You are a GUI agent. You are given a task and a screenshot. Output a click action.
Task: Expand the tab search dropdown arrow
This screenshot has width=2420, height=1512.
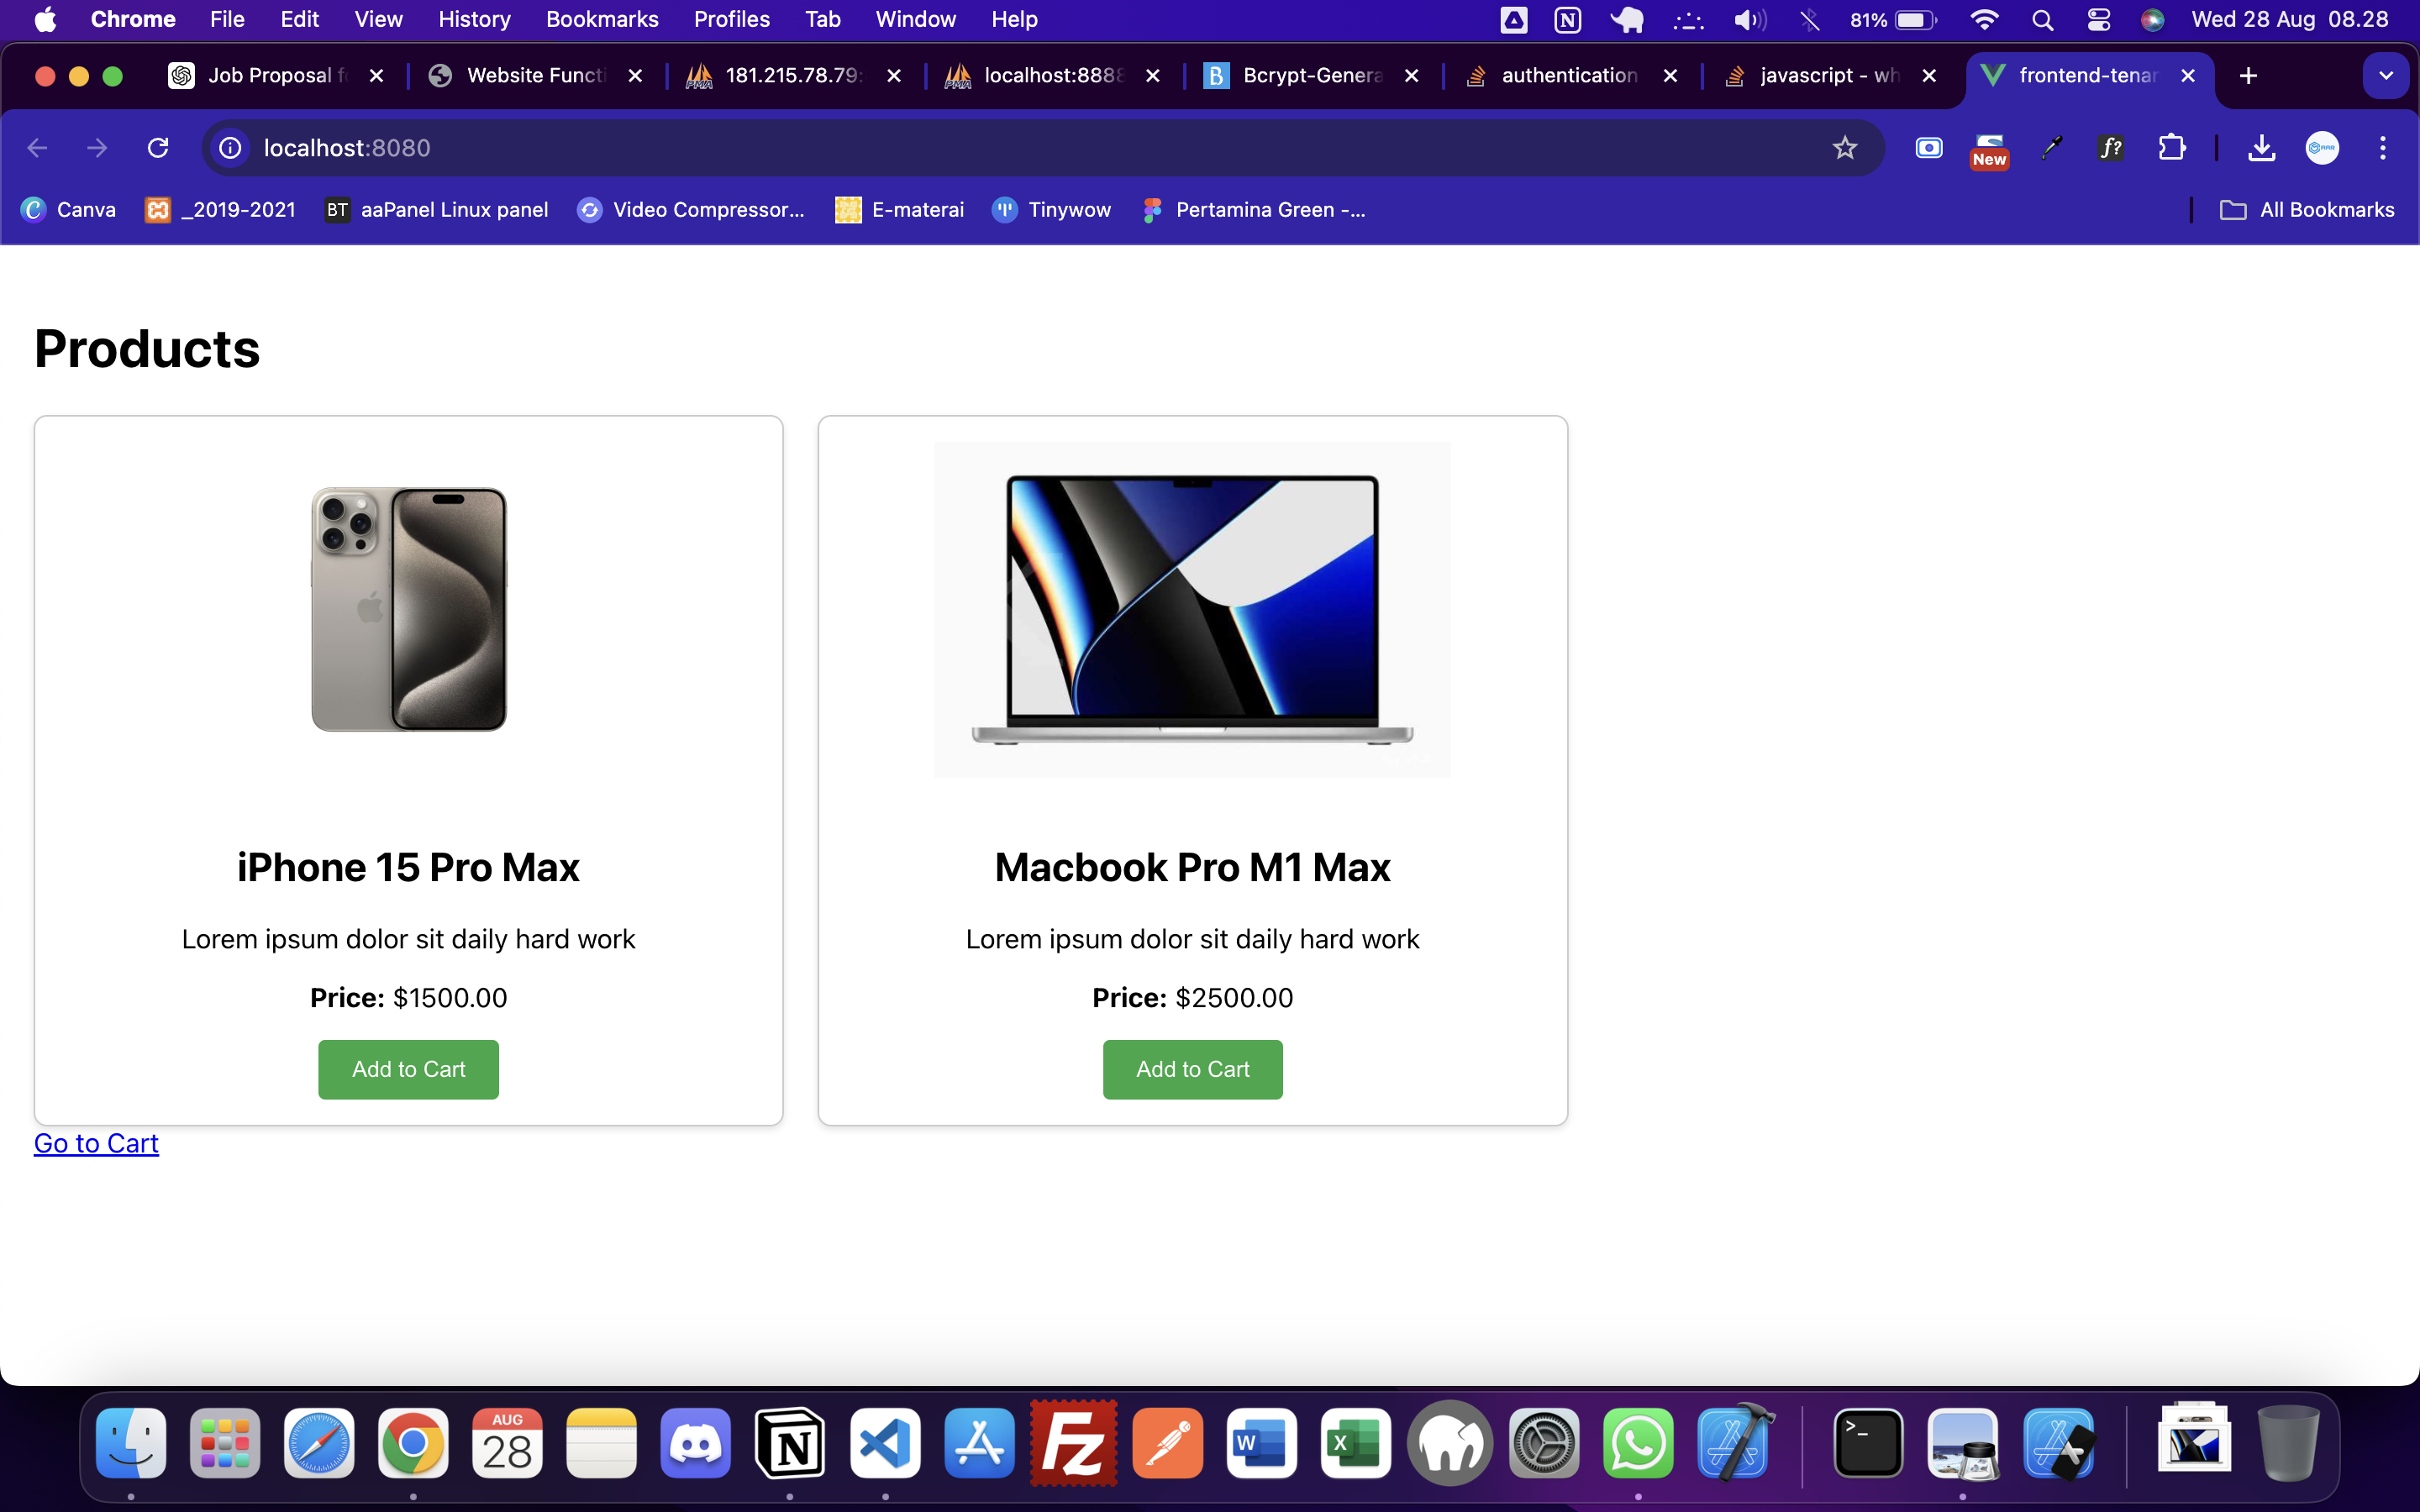coord(2385,76)
